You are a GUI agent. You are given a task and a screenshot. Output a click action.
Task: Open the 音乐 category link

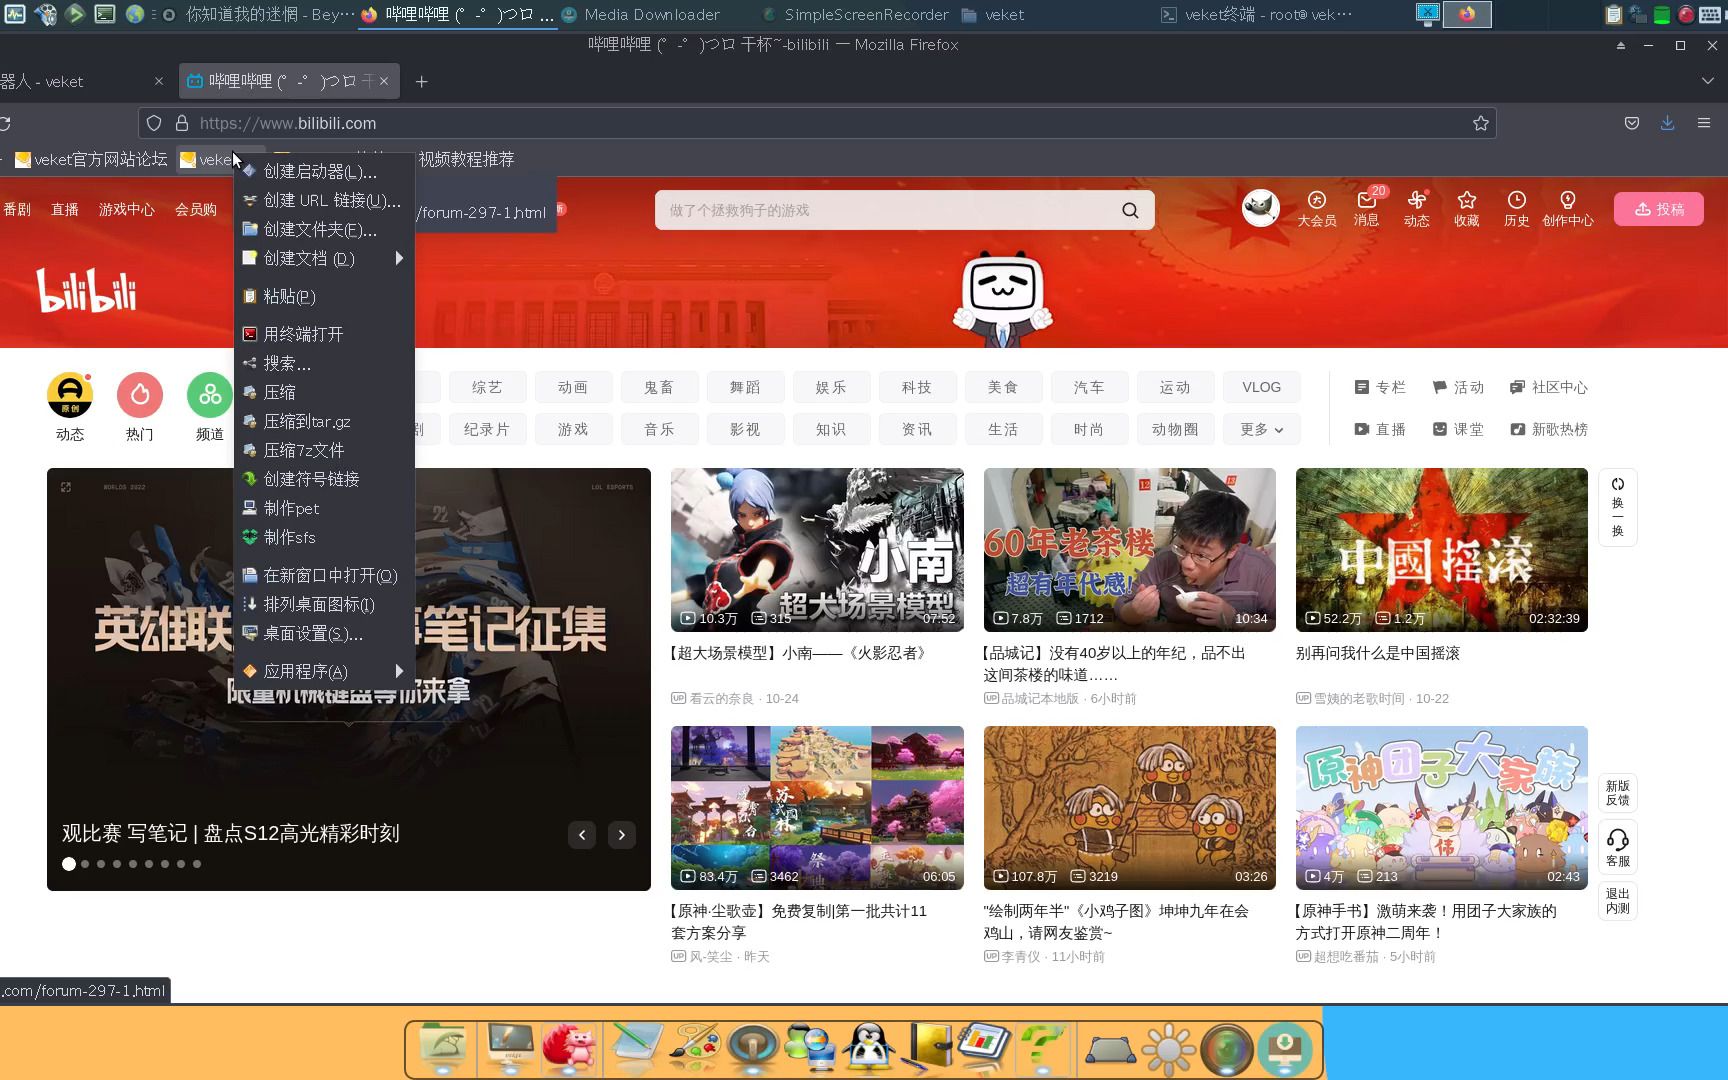(659, 429)
